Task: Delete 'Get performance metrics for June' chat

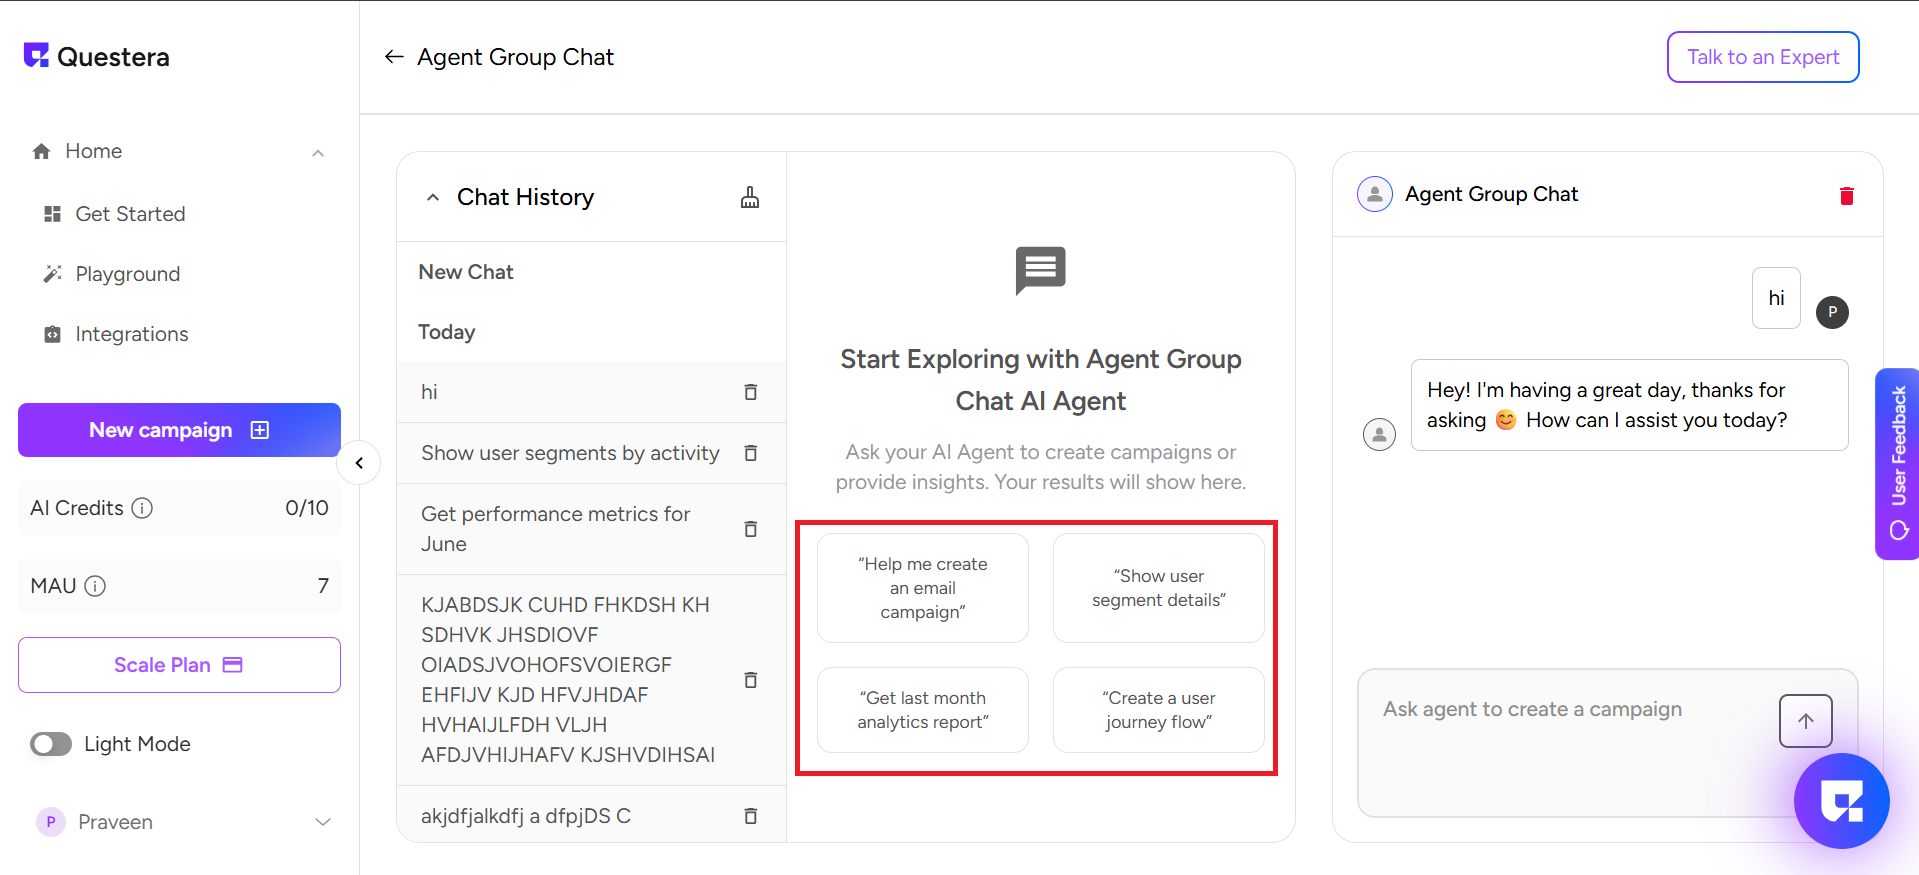Action: coord(751,529)
